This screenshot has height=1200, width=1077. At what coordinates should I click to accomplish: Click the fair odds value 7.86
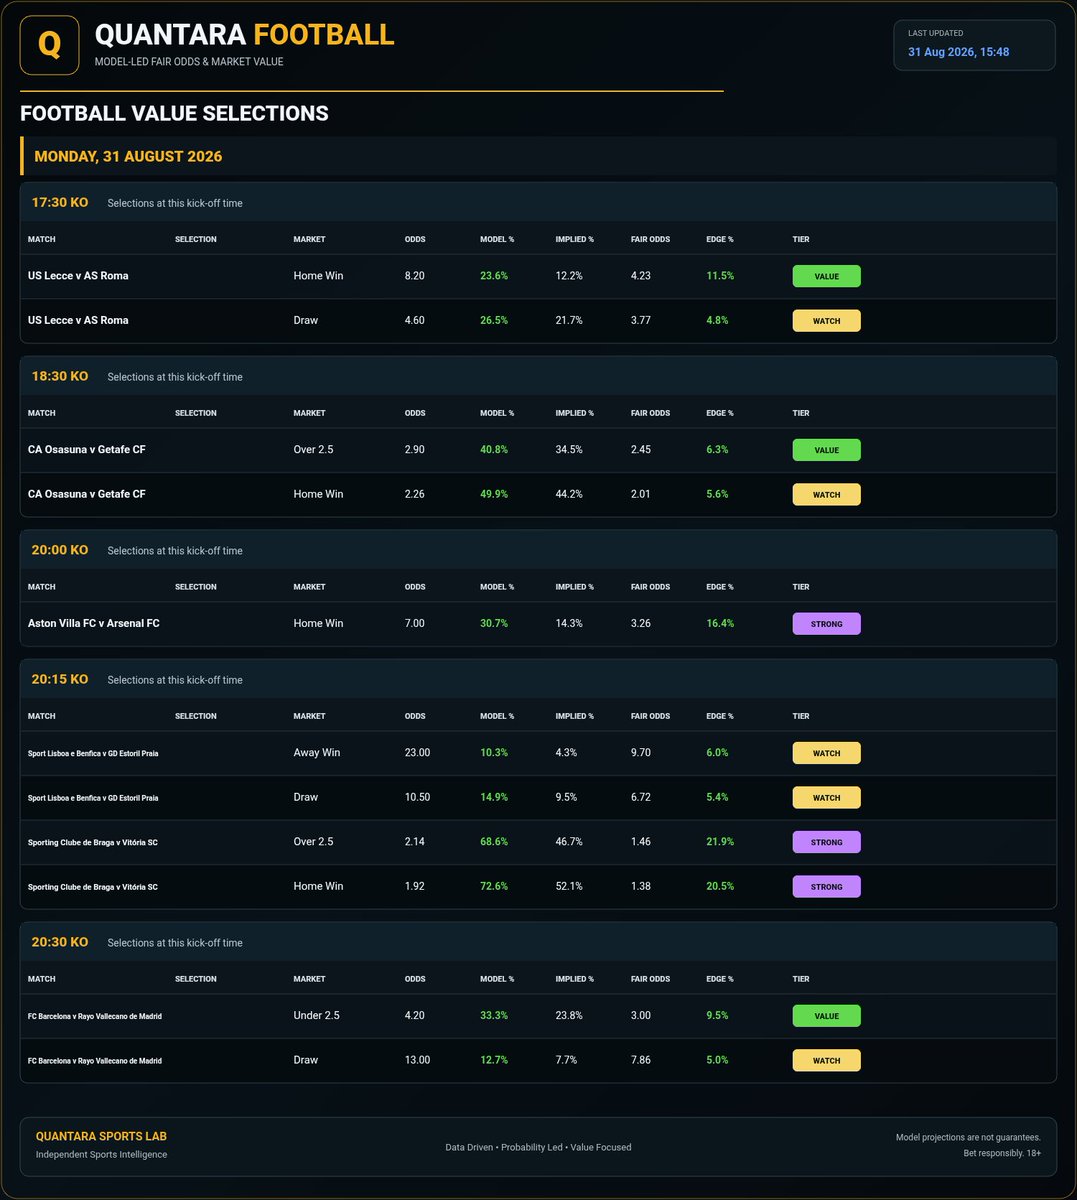coord(641,1060)
